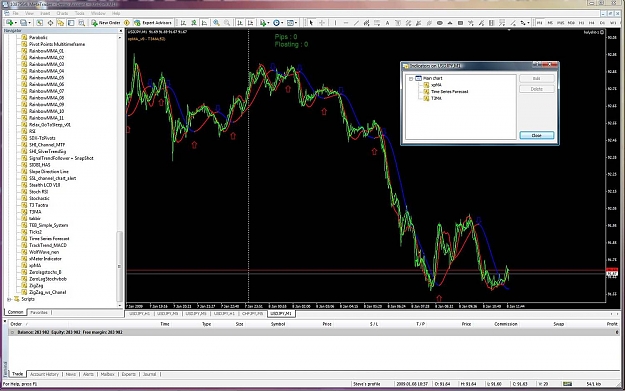Toggle the Navigator star-folder icon
Viewport: 625px width, 391px height.
coord(61,23)
